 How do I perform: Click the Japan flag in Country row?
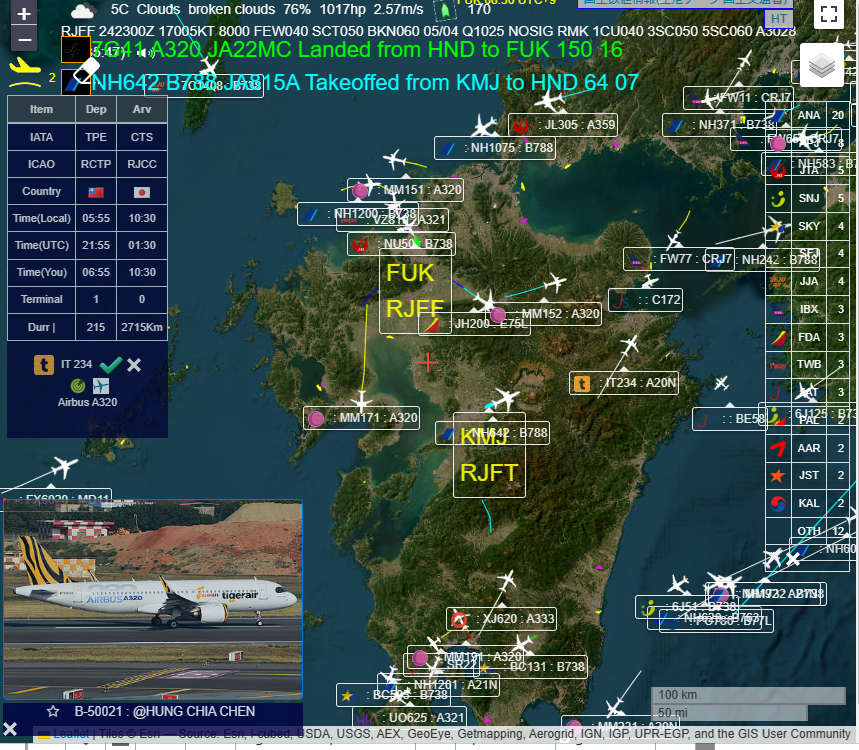click(x=142, y=192)
